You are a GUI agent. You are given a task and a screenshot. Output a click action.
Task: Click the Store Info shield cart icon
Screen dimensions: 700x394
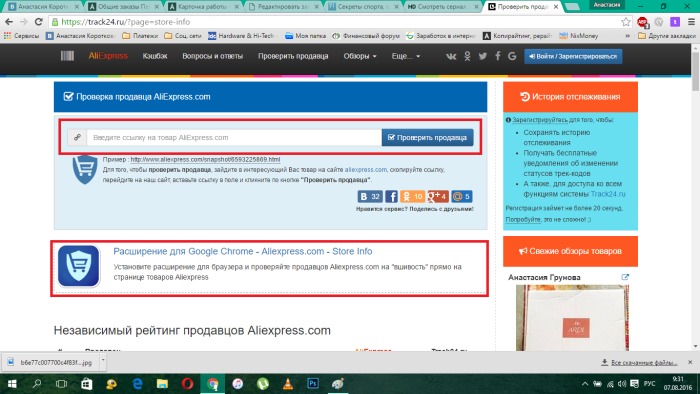(79, 266)
